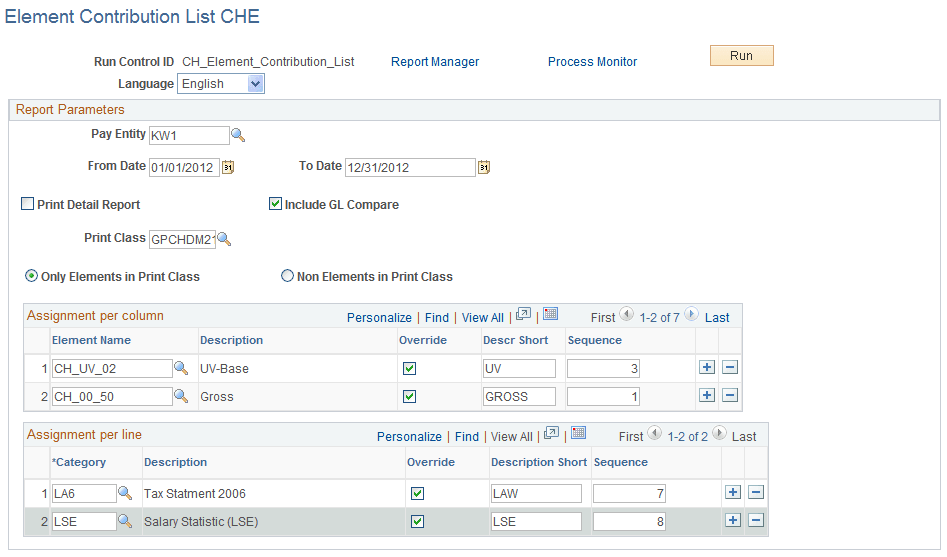Edit Category field LA6

point(85,494)
